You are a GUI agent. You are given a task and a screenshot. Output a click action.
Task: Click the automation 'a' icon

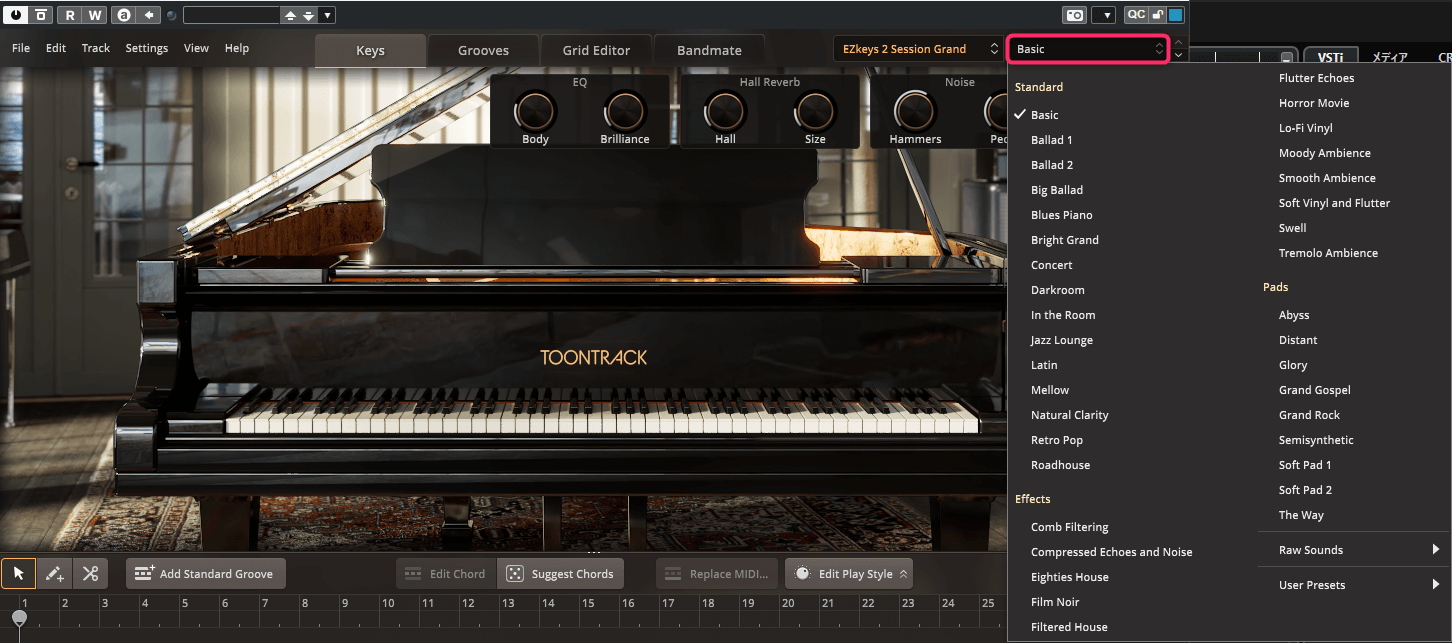tap(124, 14)
